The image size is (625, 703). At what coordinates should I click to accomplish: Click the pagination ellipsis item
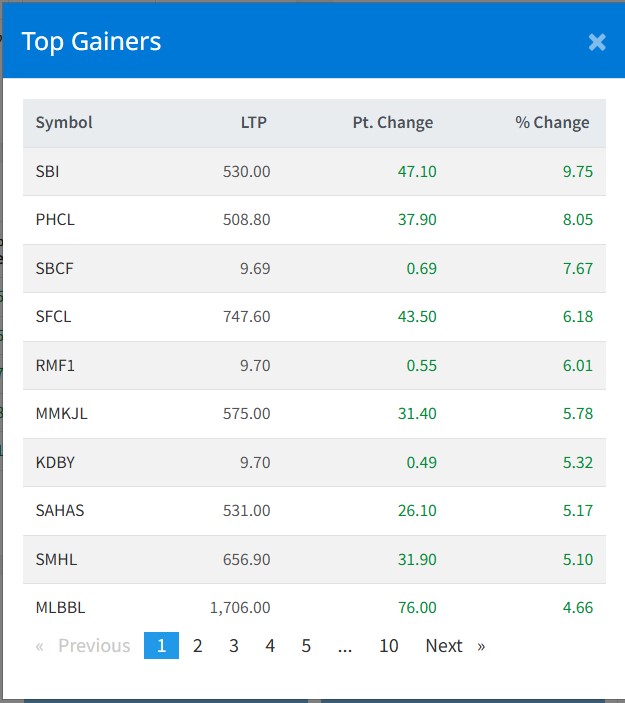pos(345,646)
